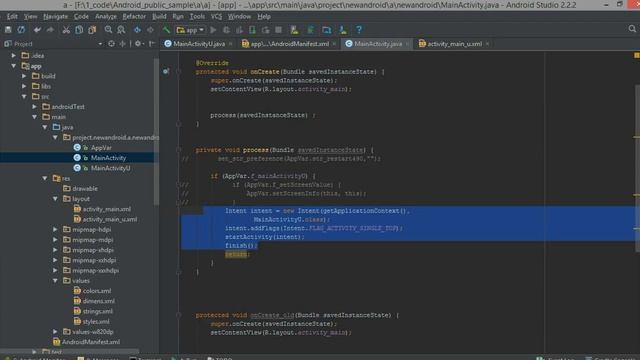Collapse the app module node
The image size is (640, 360).
click(13, 66)
